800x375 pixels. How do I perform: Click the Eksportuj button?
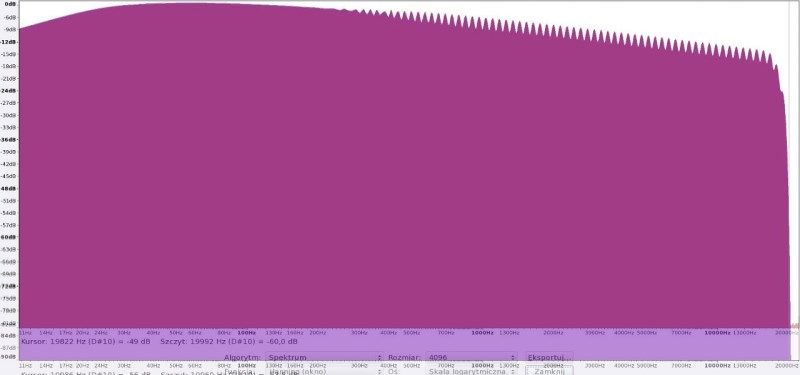(x=549, y=357)
